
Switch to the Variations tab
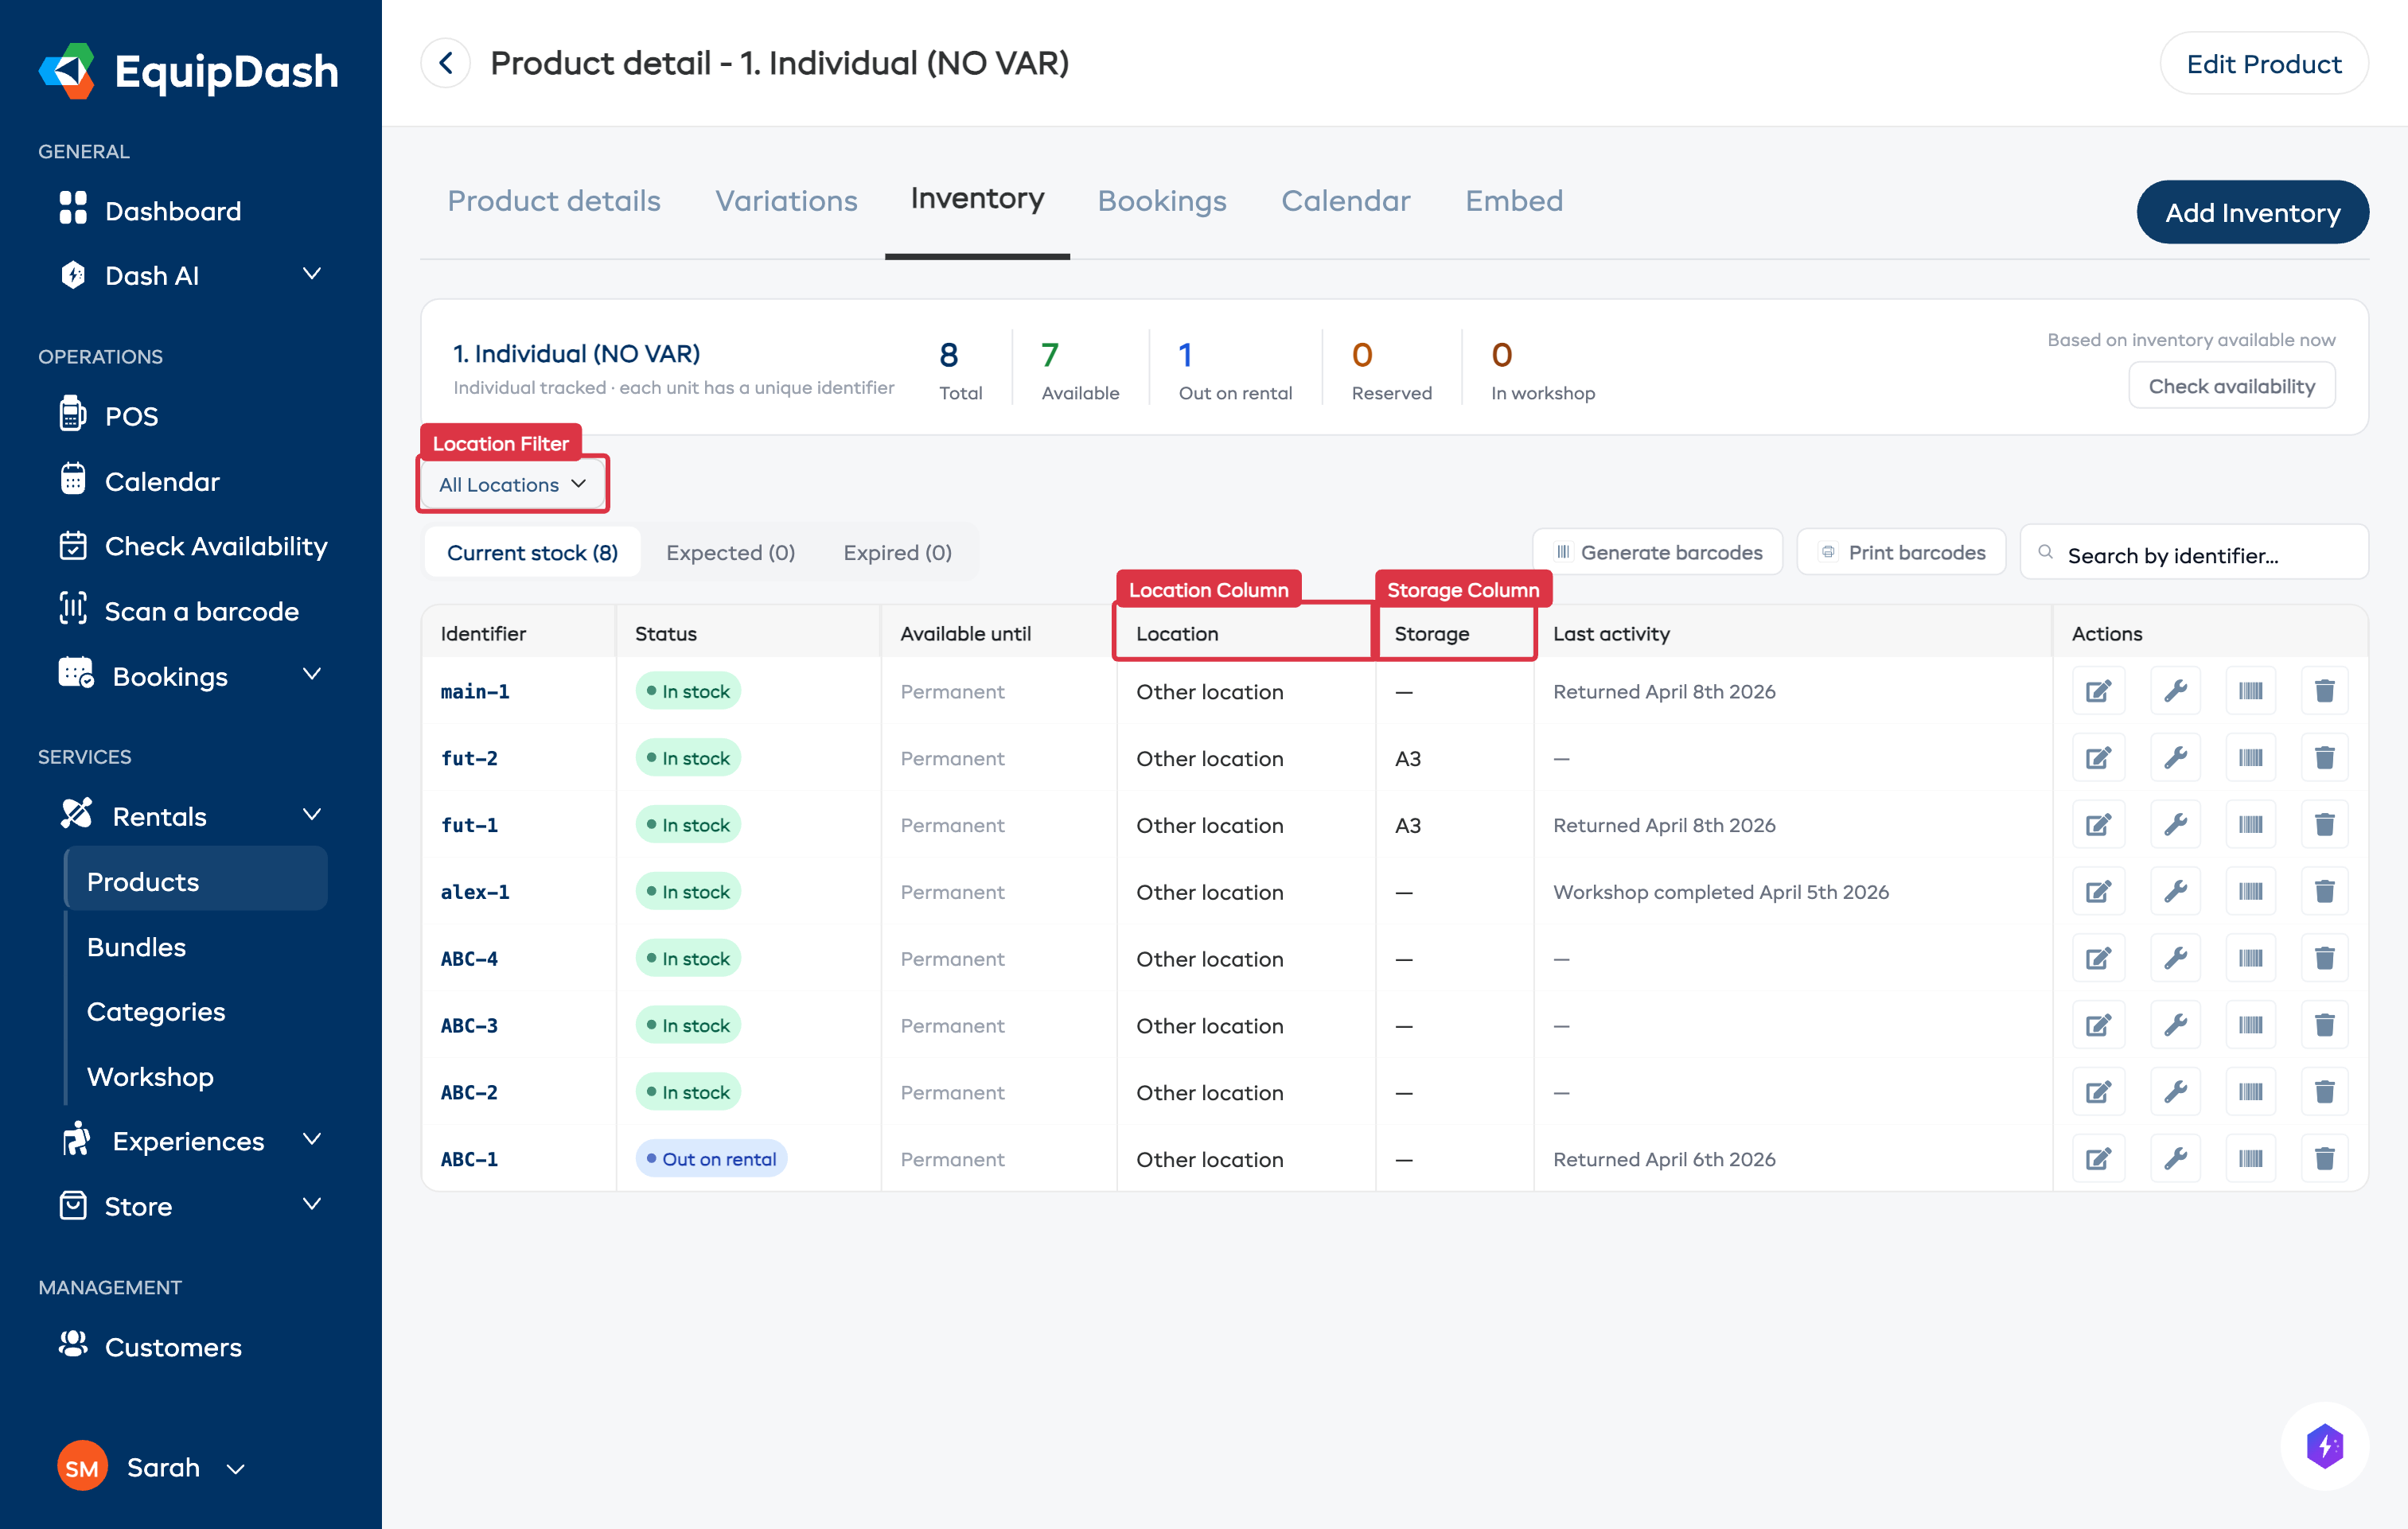pyautogui.click(x=786, y=201)
